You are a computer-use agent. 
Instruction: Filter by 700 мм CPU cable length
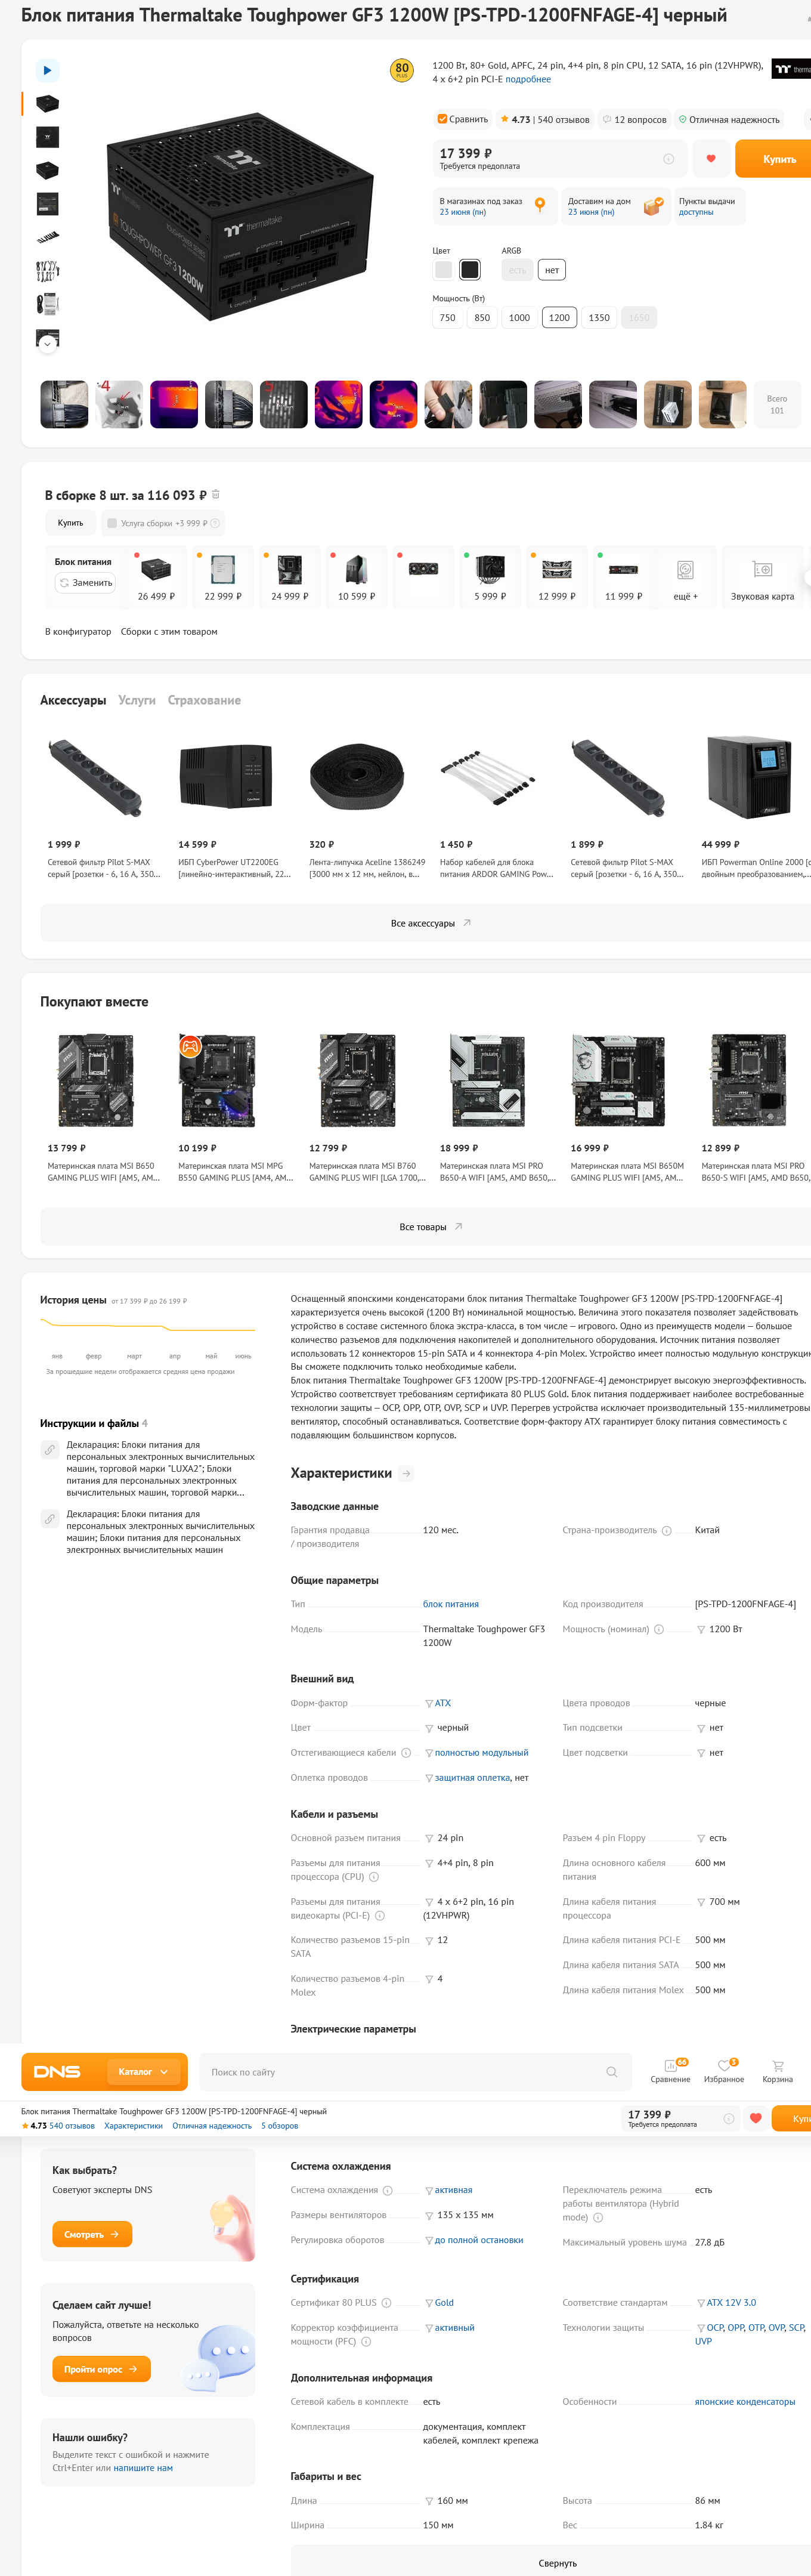click(701, 1902)
